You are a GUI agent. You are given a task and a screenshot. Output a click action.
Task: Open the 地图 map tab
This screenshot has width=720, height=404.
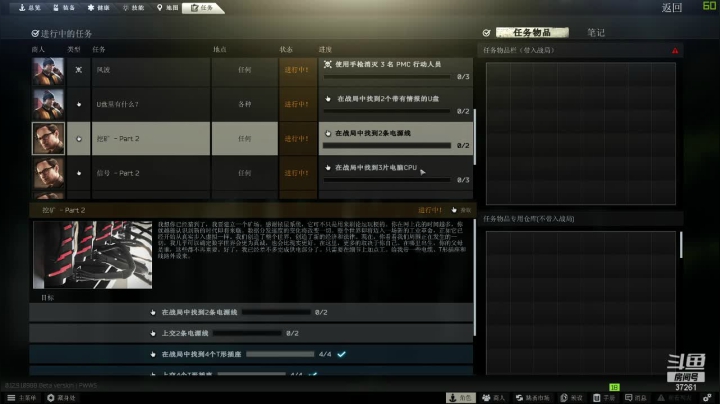click(x=167, y=7)
